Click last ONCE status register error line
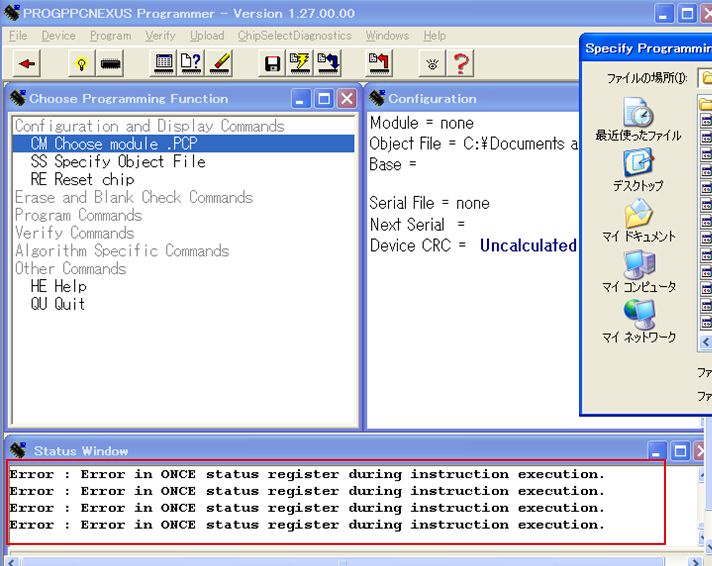 pos(307,525)
